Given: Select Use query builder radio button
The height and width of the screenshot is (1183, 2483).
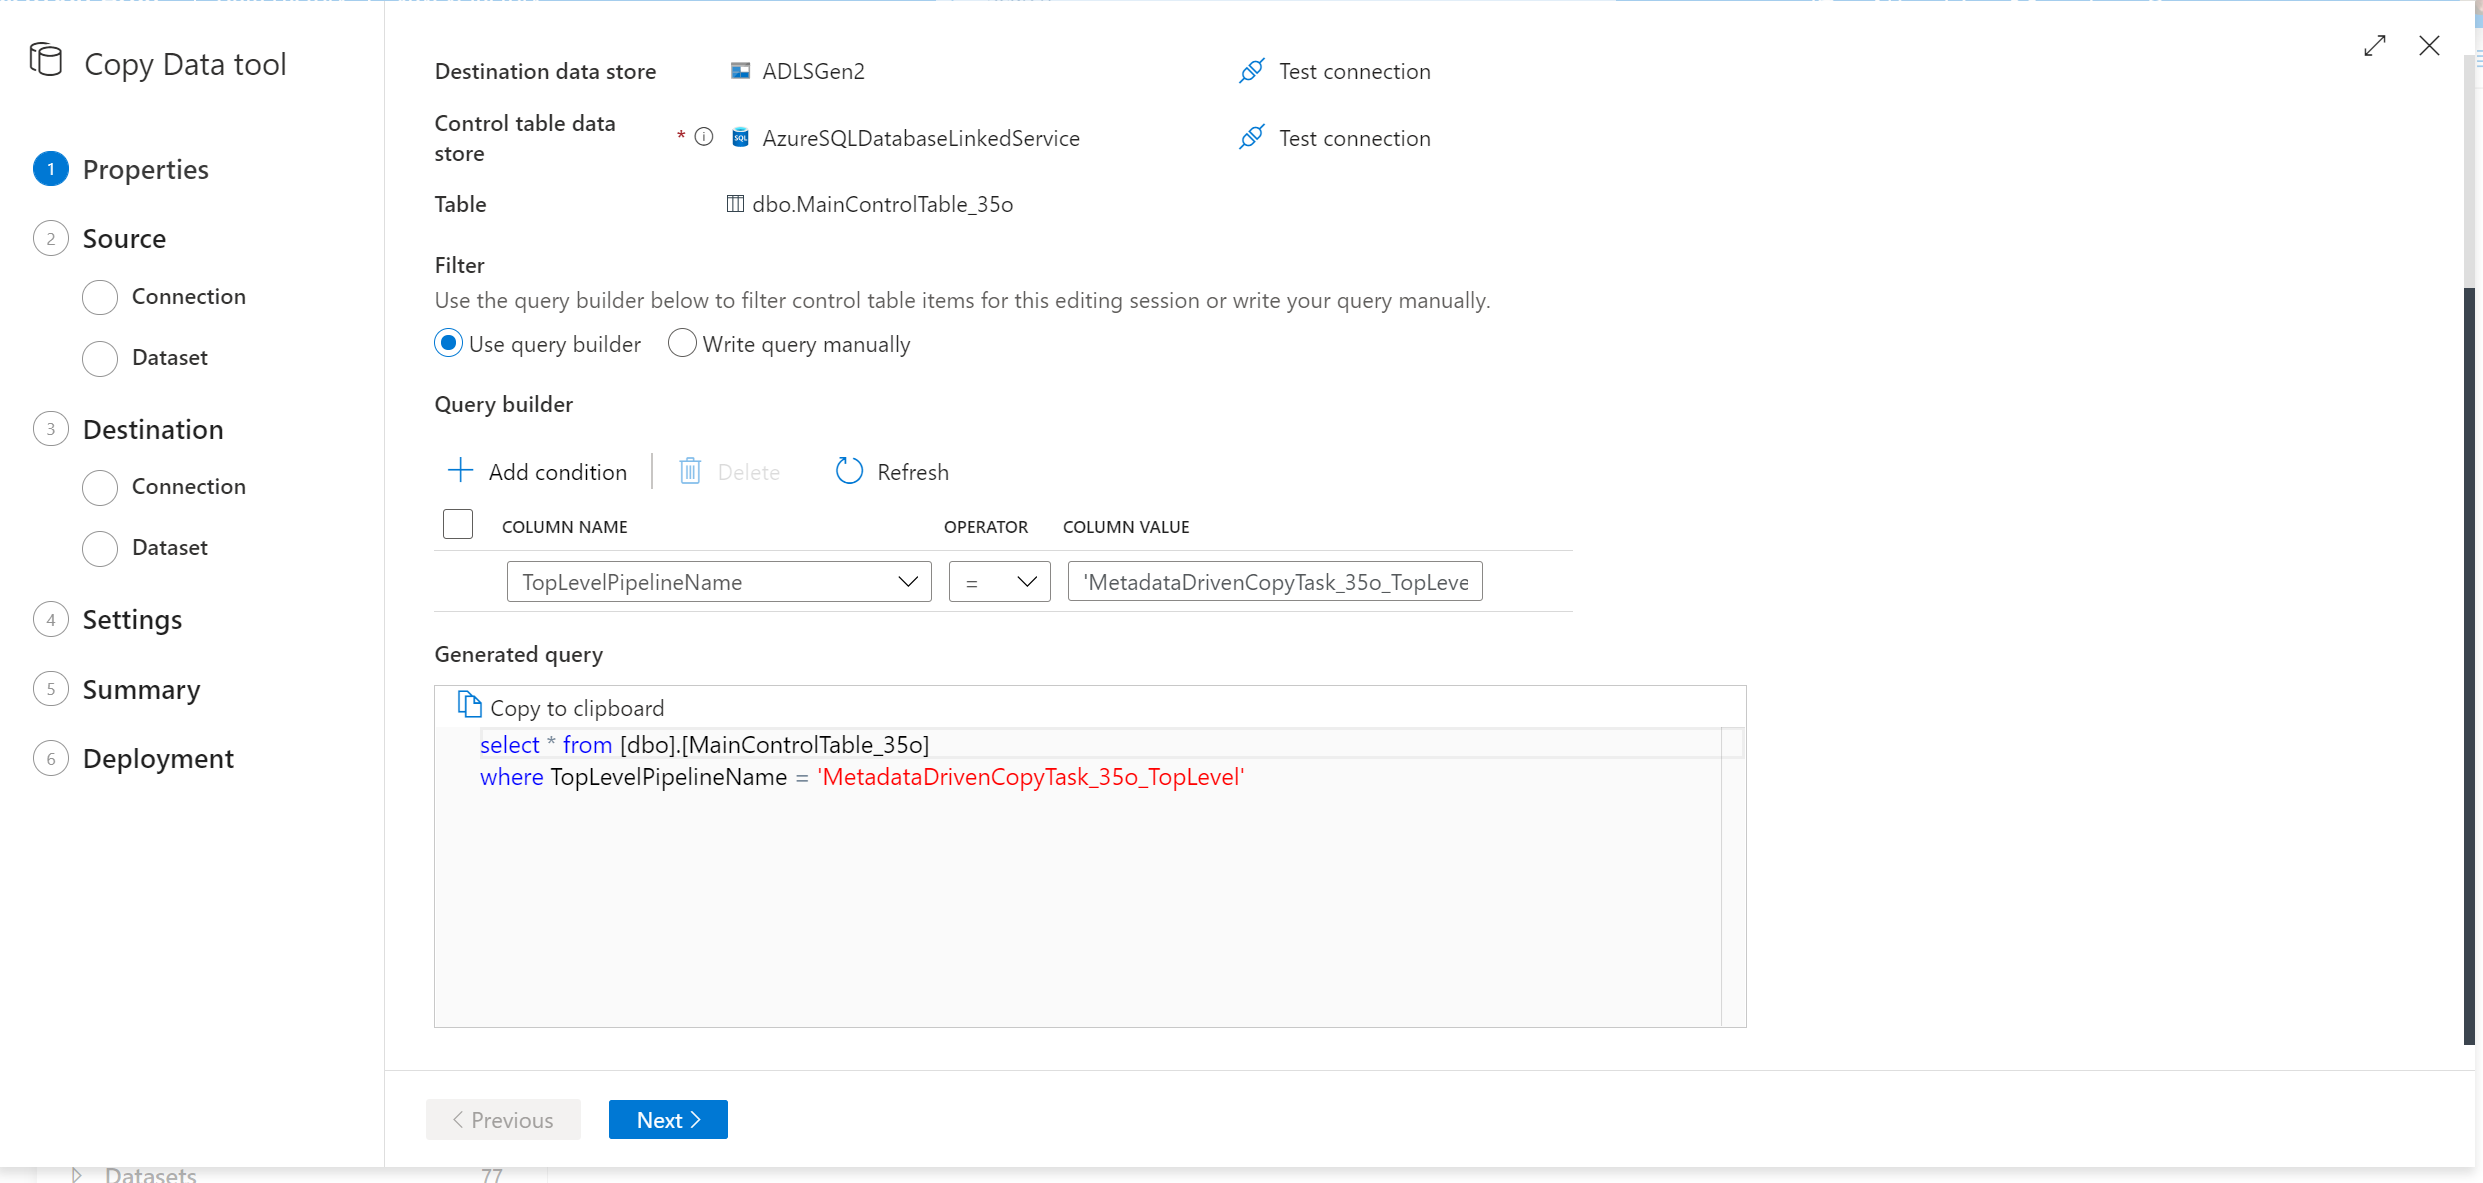Looking at the screenshot, I should (448, 344).
